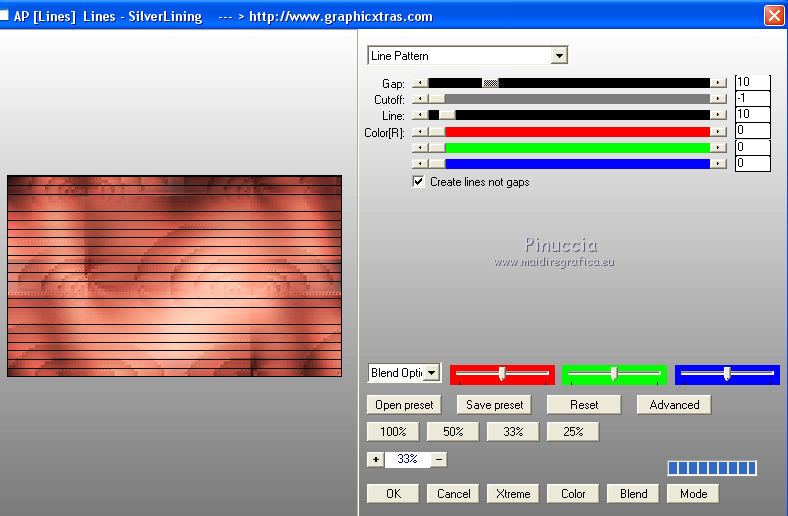Click the Gap slider track
The image size is (788, 516).
click(569, 83)
